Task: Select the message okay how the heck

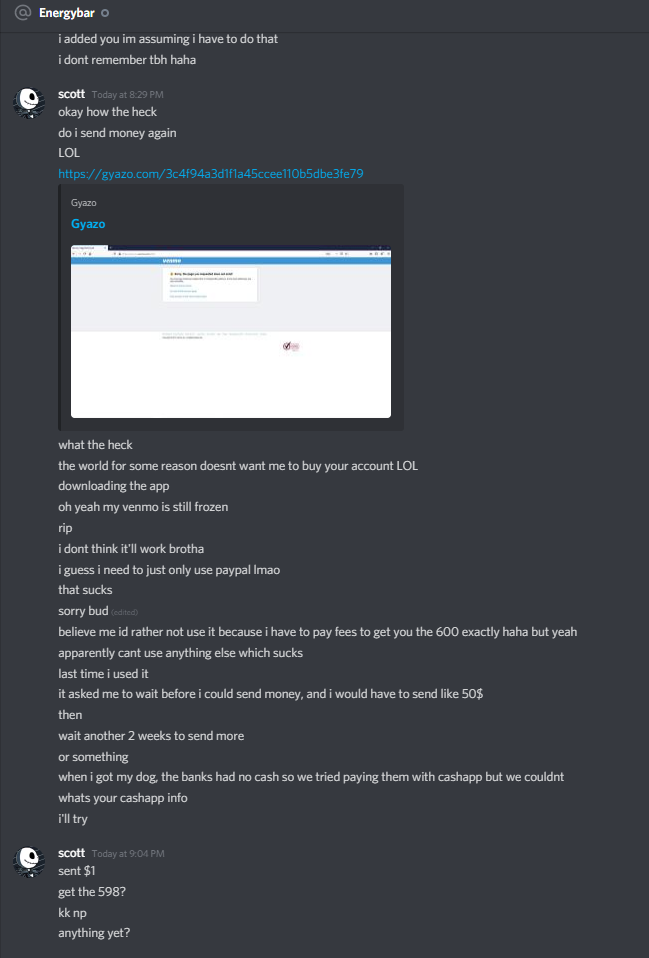Action: pyautogui.click(x=108, y=112)
